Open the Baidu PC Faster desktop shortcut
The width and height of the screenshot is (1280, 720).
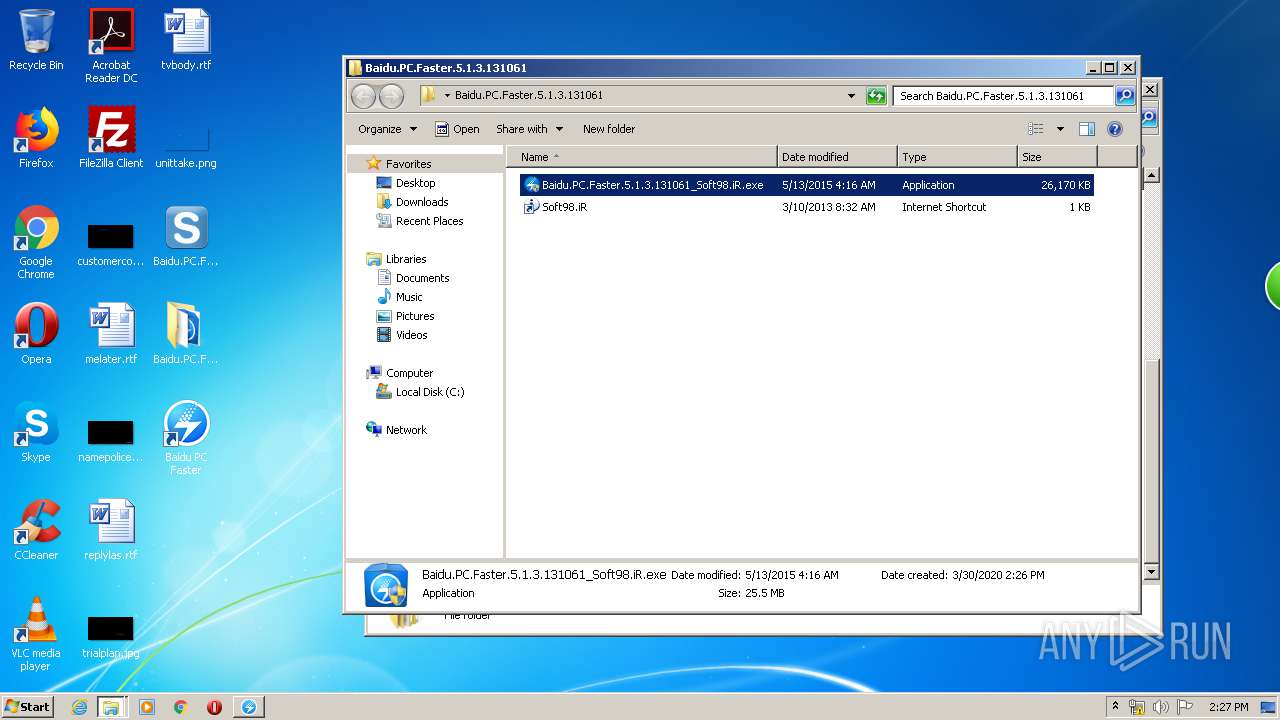[186, 438]
